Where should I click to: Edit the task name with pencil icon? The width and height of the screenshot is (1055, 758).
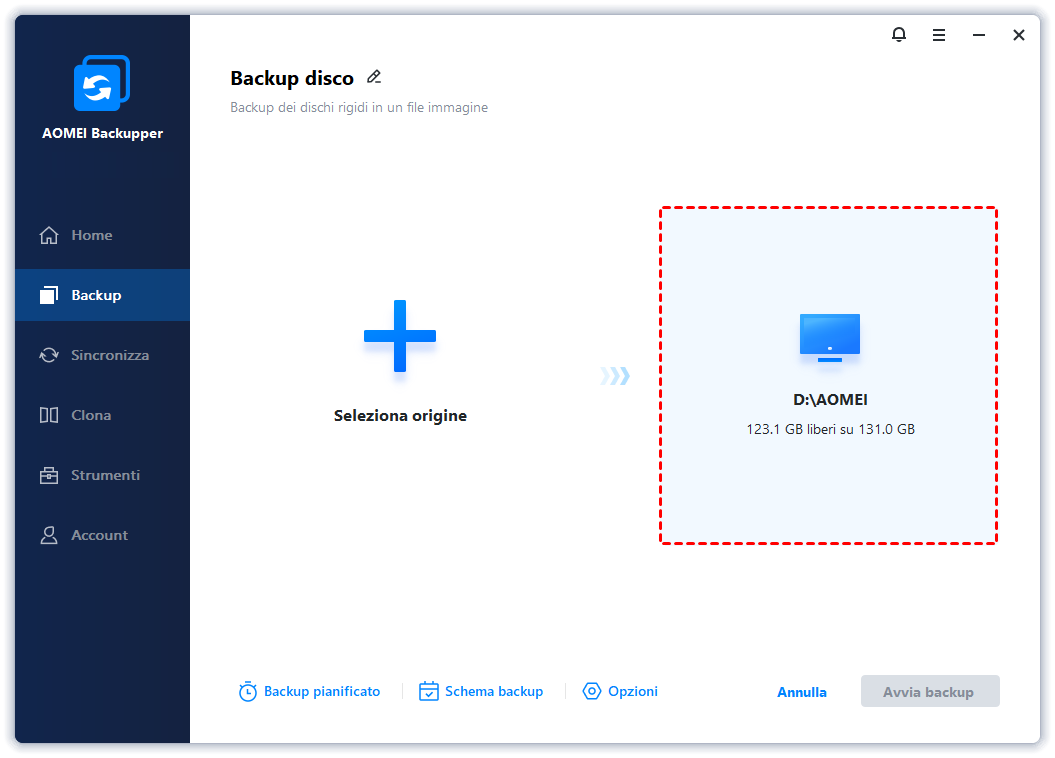pyautogui.click(x=374, y=77)
